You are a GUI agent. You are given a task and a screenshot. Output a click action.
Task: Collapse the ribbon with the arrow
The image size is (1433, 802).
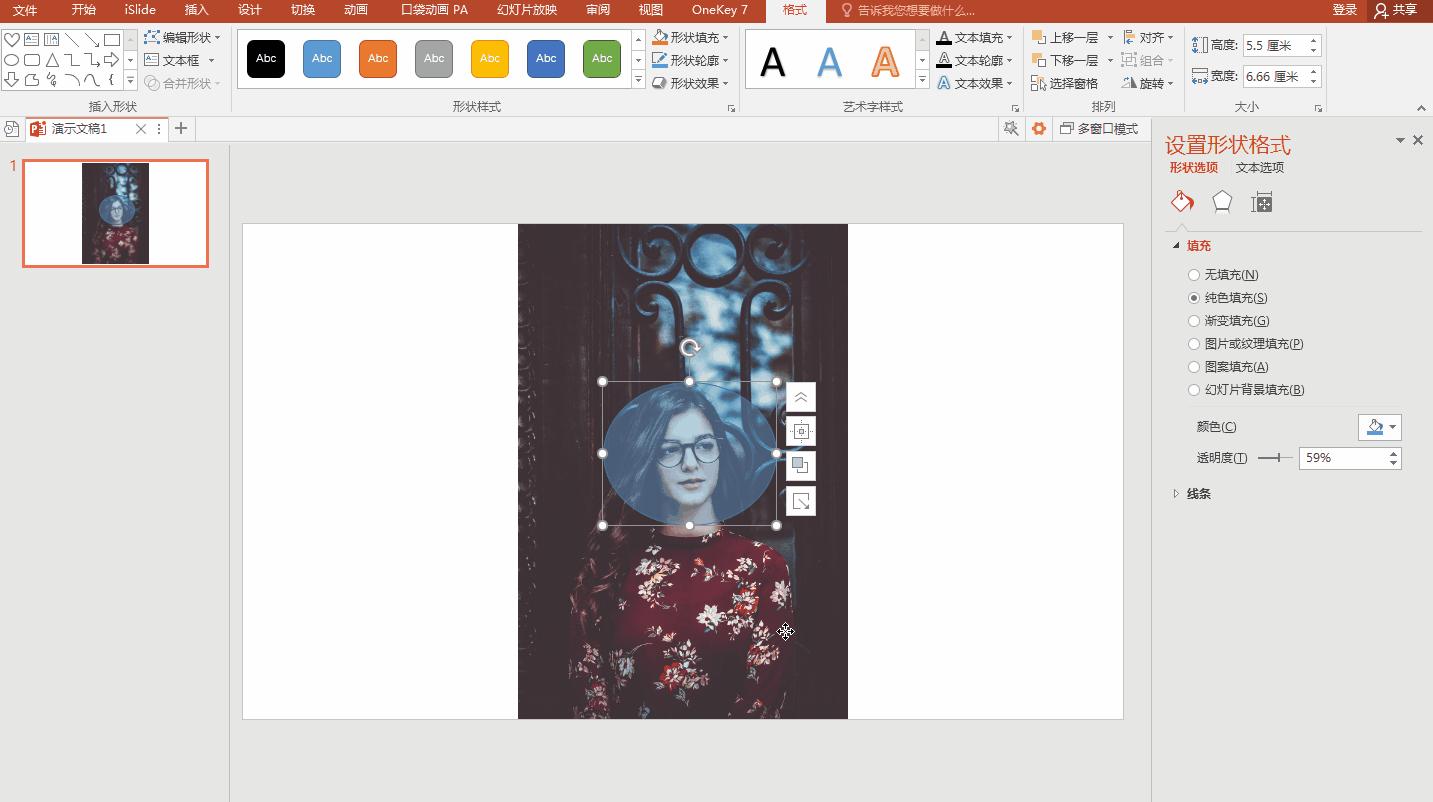click(x=1421, y=108)
